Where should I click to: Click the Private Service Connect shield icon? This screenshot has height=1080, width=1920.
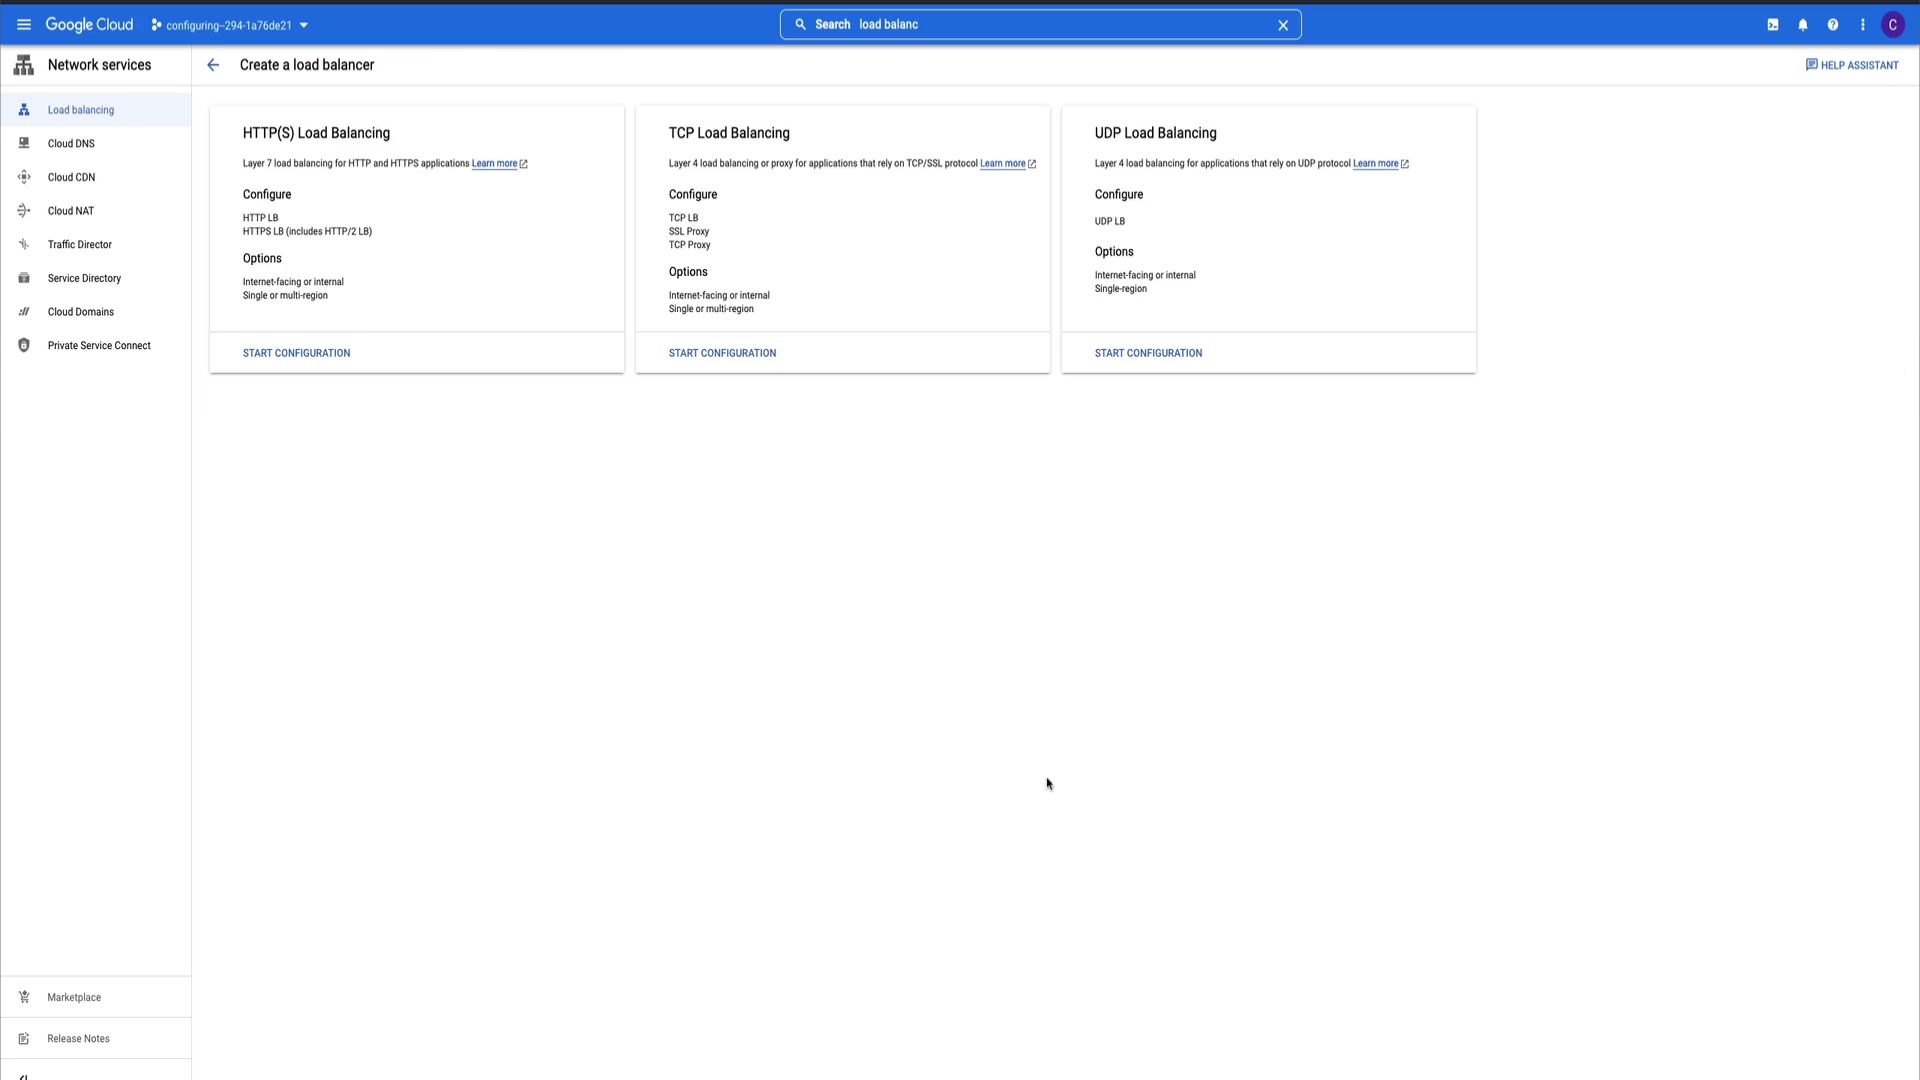(24, 346)
